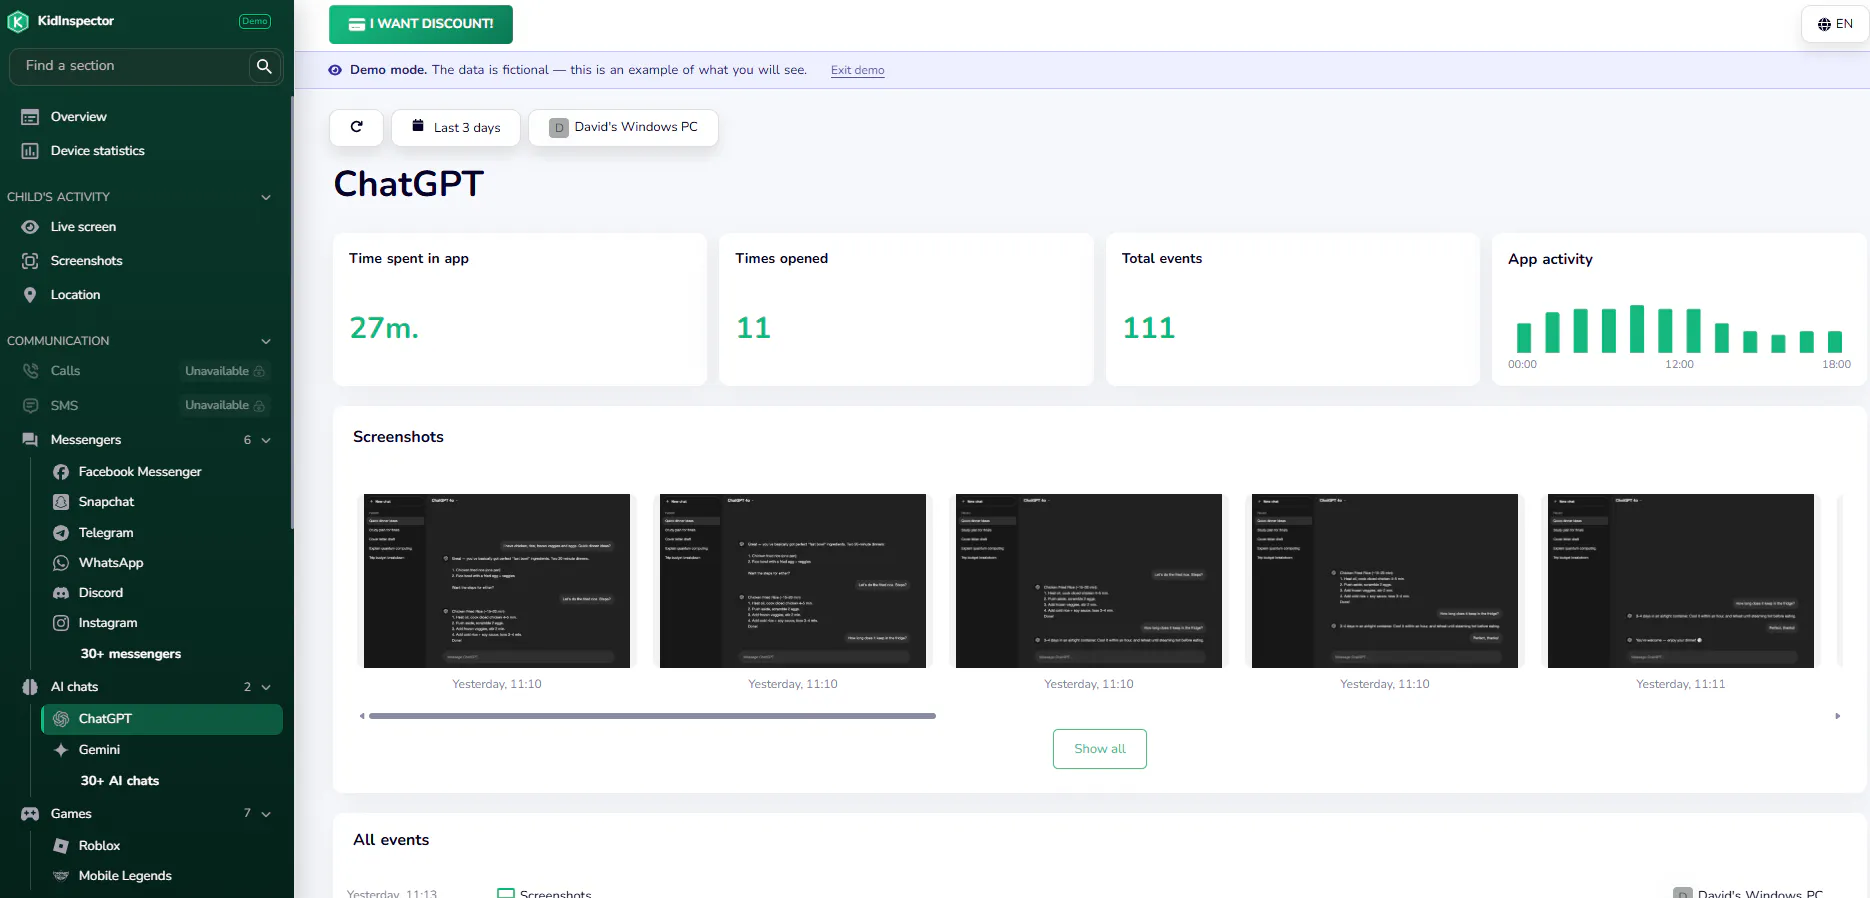Viewport: 1870px width, 898px height.
Task: Click the Gemini sparkle icon
Action: pos(61,750)
